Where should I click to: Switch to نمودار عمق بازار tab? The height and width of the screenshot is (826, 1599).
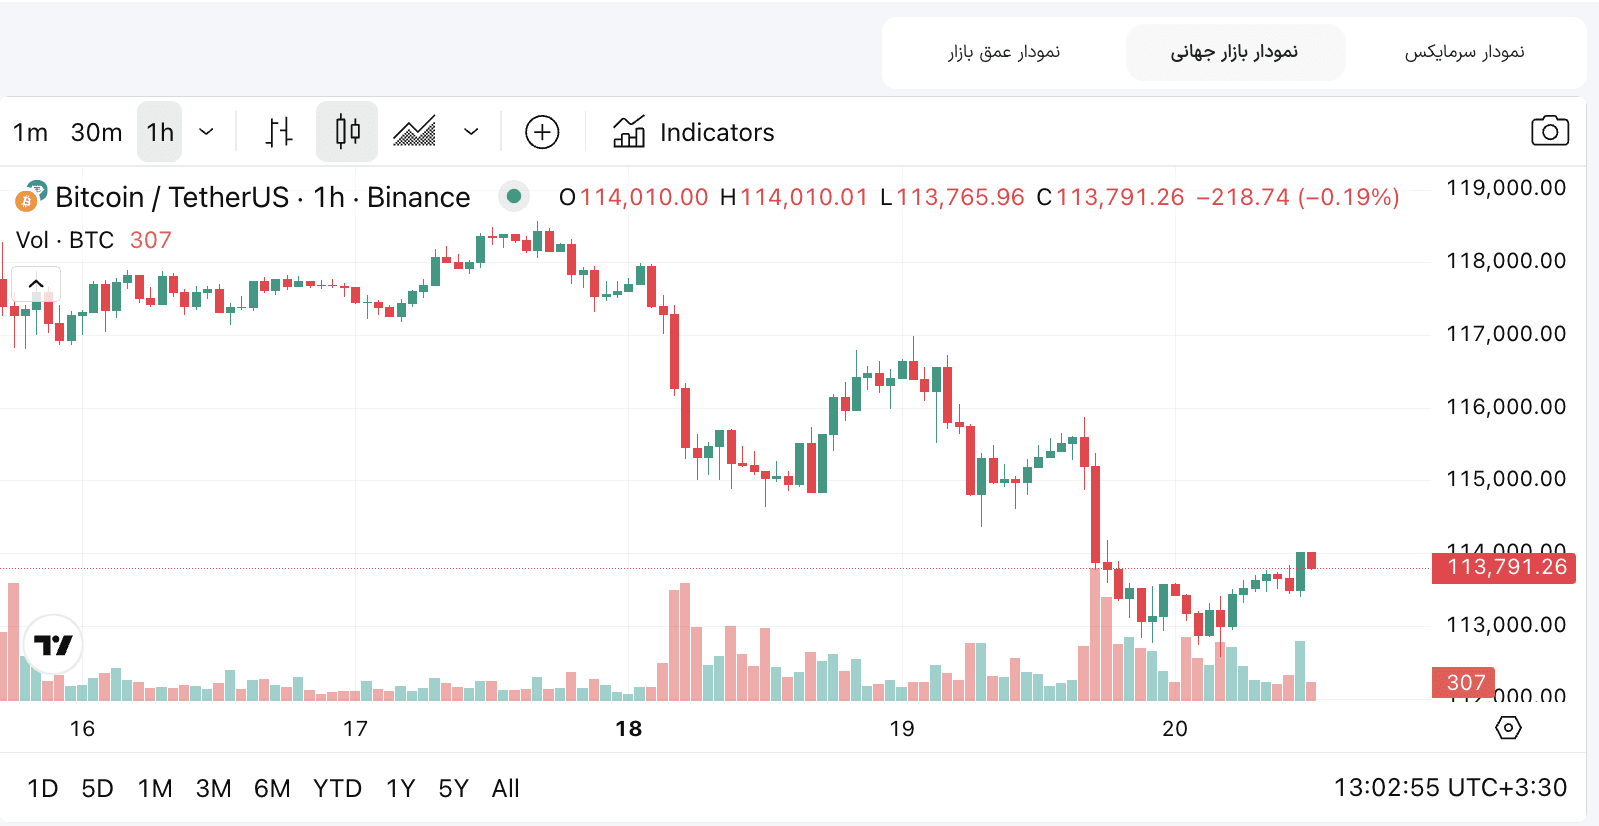click(1004, 52)
